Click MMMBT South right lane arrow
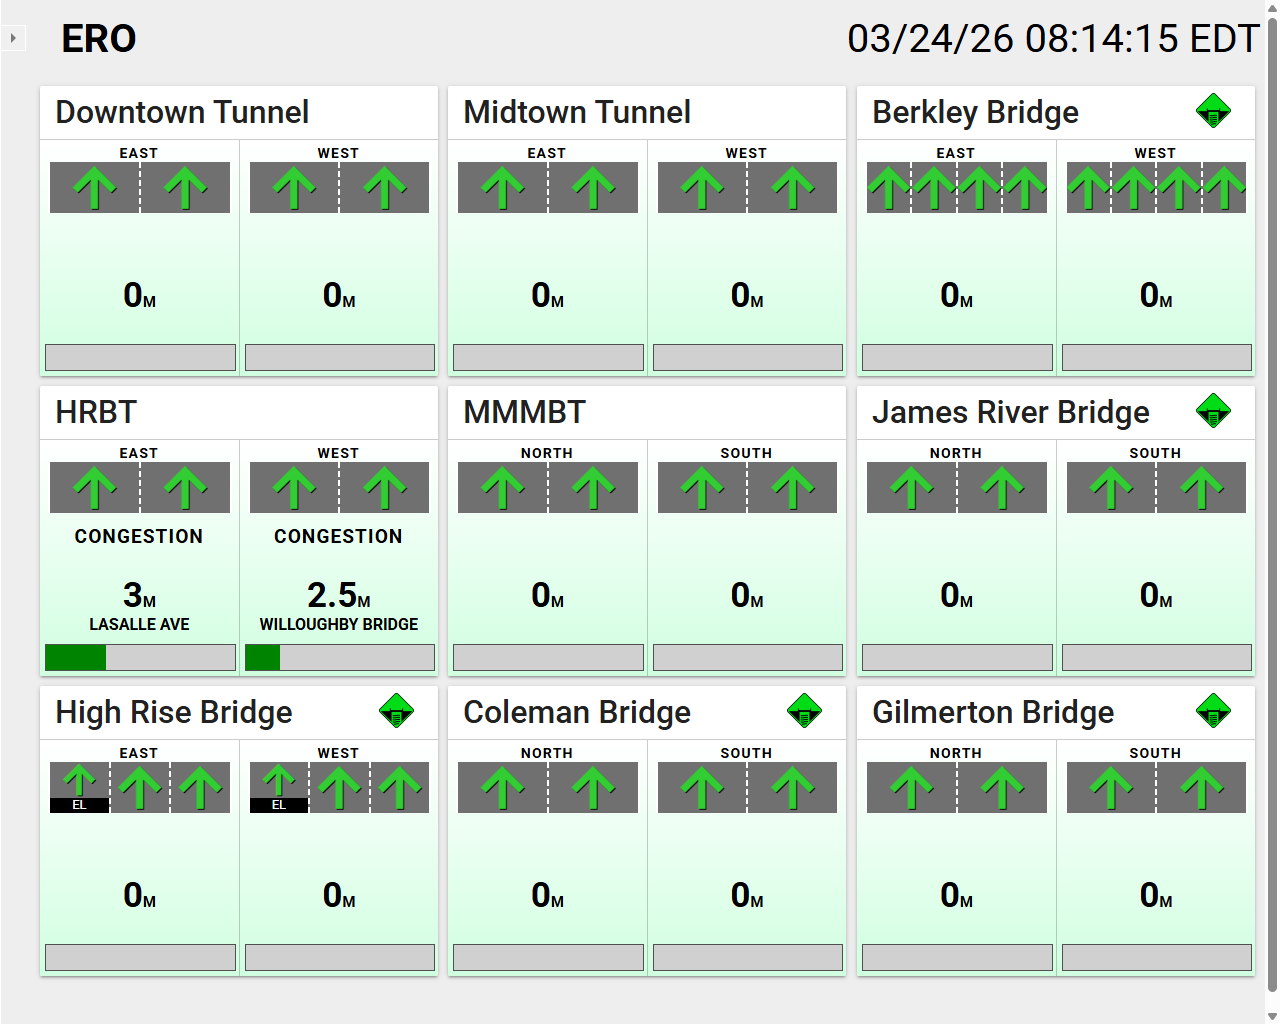 pyautogui.click(x=792, y=487)
